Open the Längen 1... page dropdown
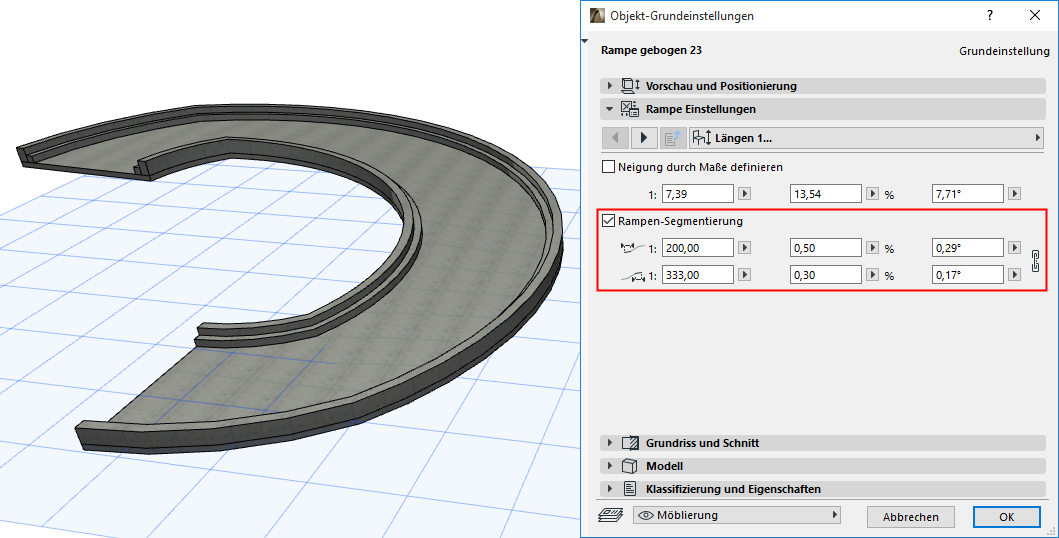The width and height of the screenshot is (1059, 538). 867,138
